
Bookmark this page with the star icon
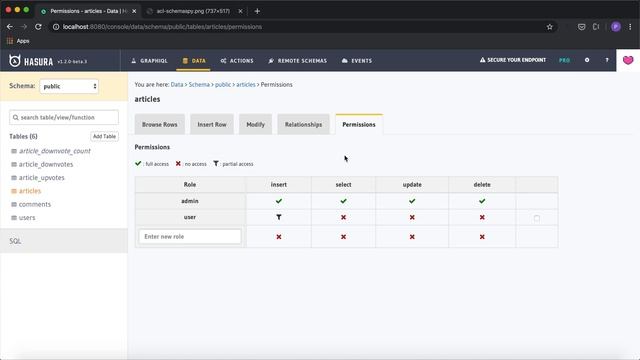[549, 27]
